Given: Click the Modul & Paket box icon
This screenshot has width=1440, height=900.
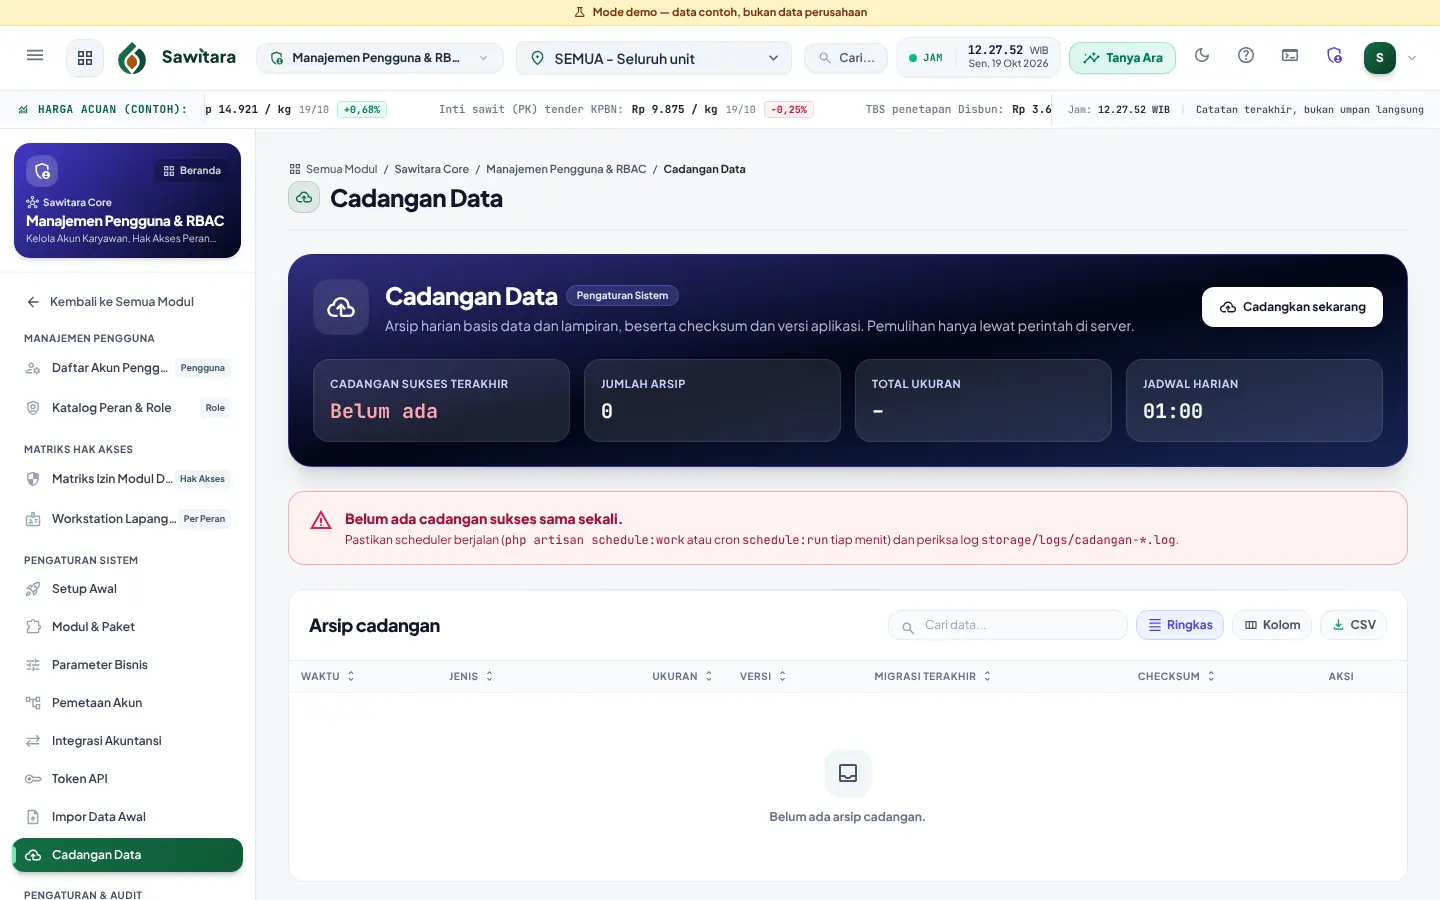Looking at the screenshot, I should pyautogui.click(x=33, y=627).
